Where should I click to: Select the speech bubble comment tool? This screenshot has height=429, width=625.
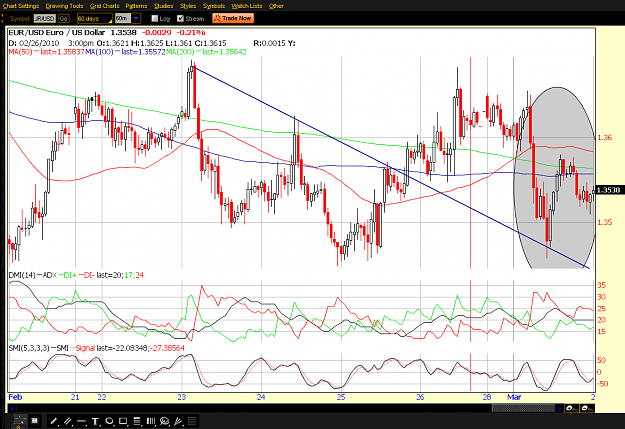pos(165,421)
